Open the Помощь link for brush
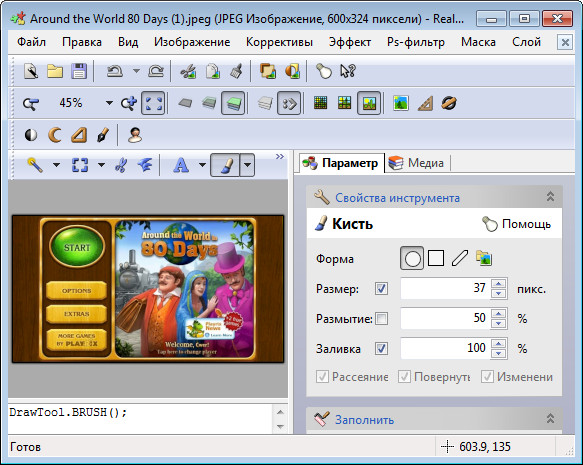The image size is (583, 465). pyautogui.click(x=517, y=224)
